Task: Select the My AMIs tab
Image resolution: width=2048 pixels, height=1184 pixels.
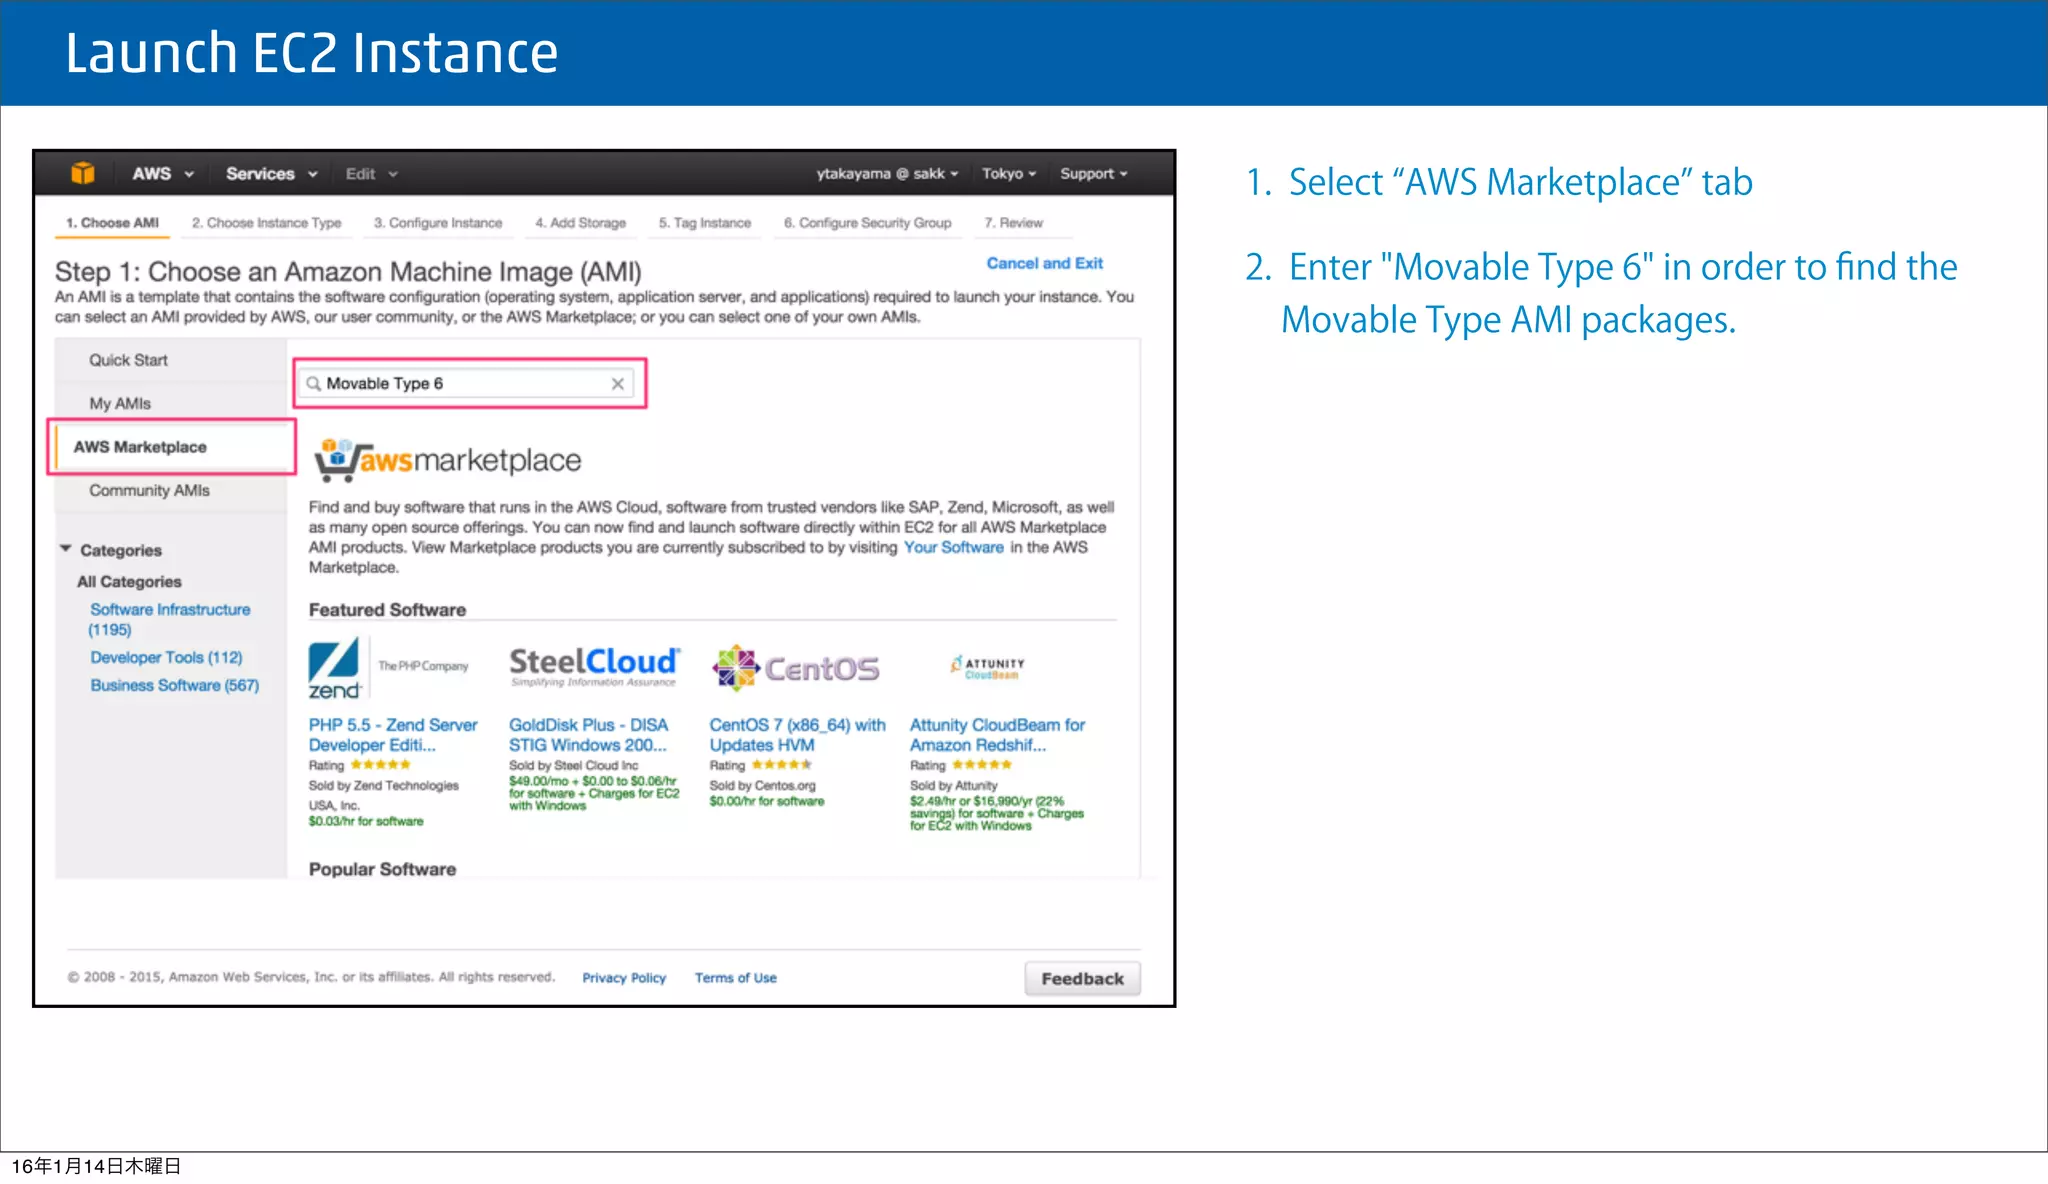Action: tap(120, 404)
